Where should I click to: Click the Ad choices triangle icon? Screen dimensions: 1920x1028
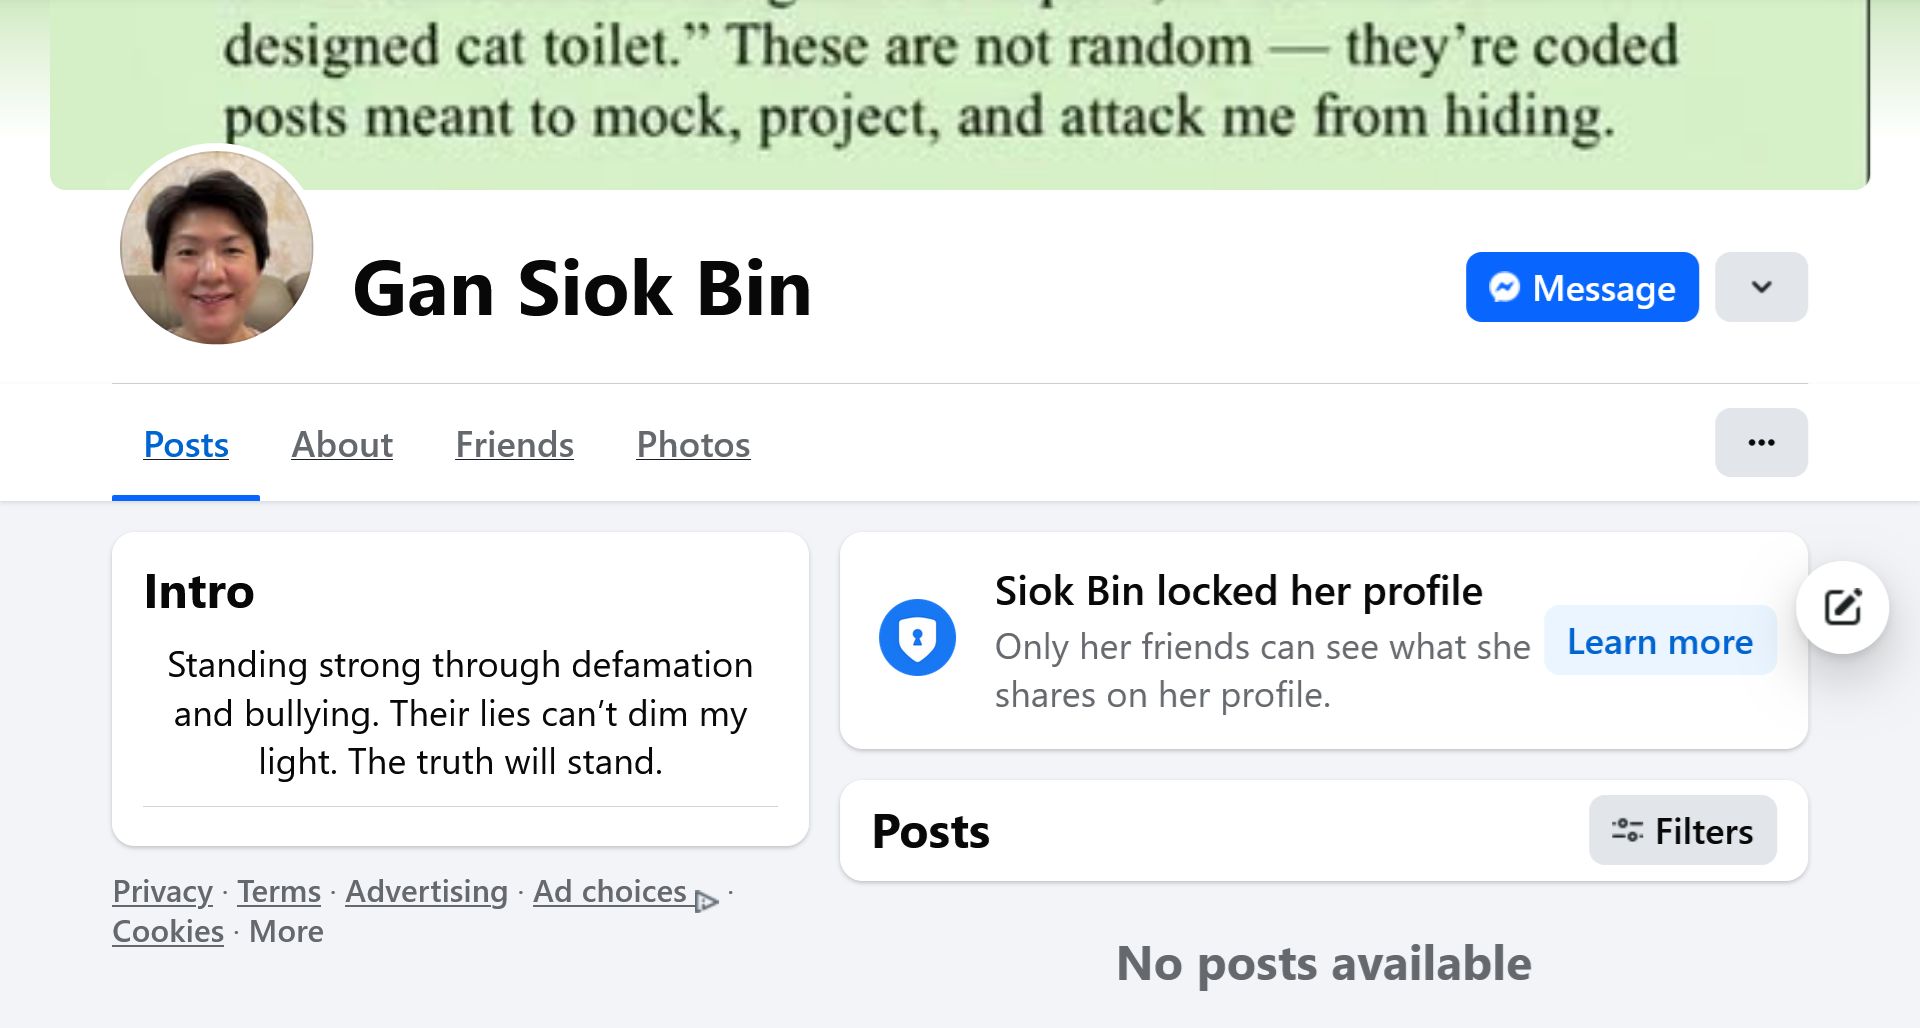coord(707,901)
